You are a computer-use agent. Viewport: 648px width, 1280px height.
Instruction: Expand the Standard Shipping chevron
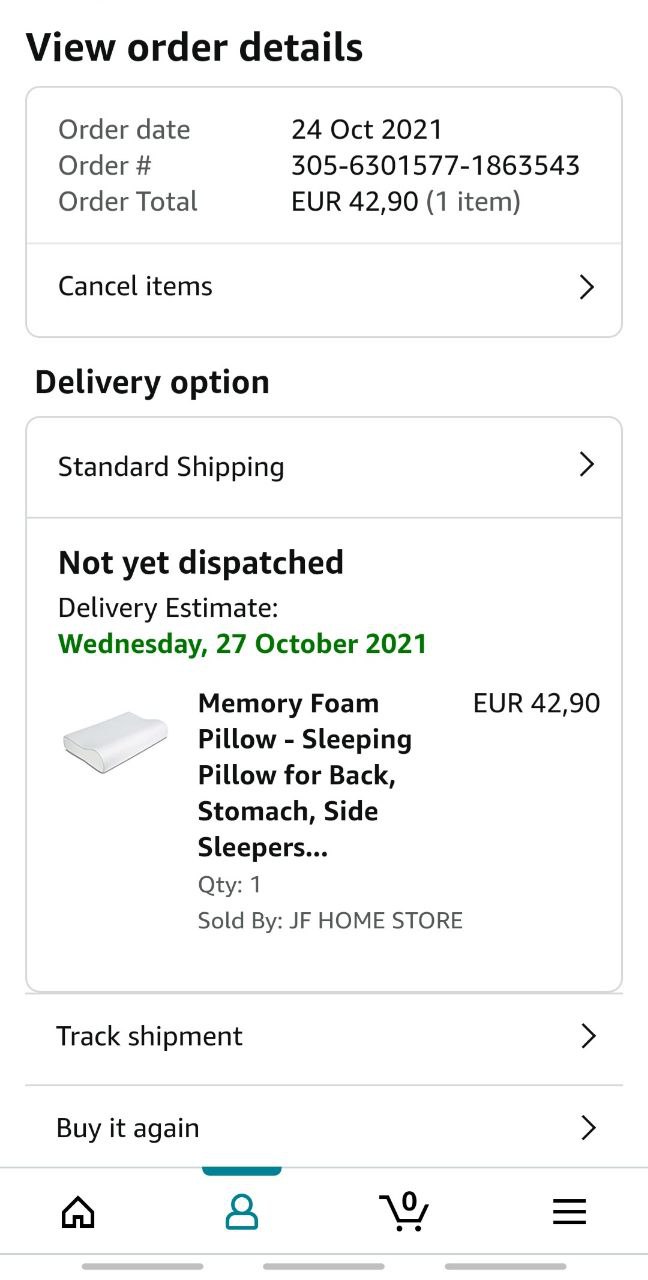[x=587, y=465]
